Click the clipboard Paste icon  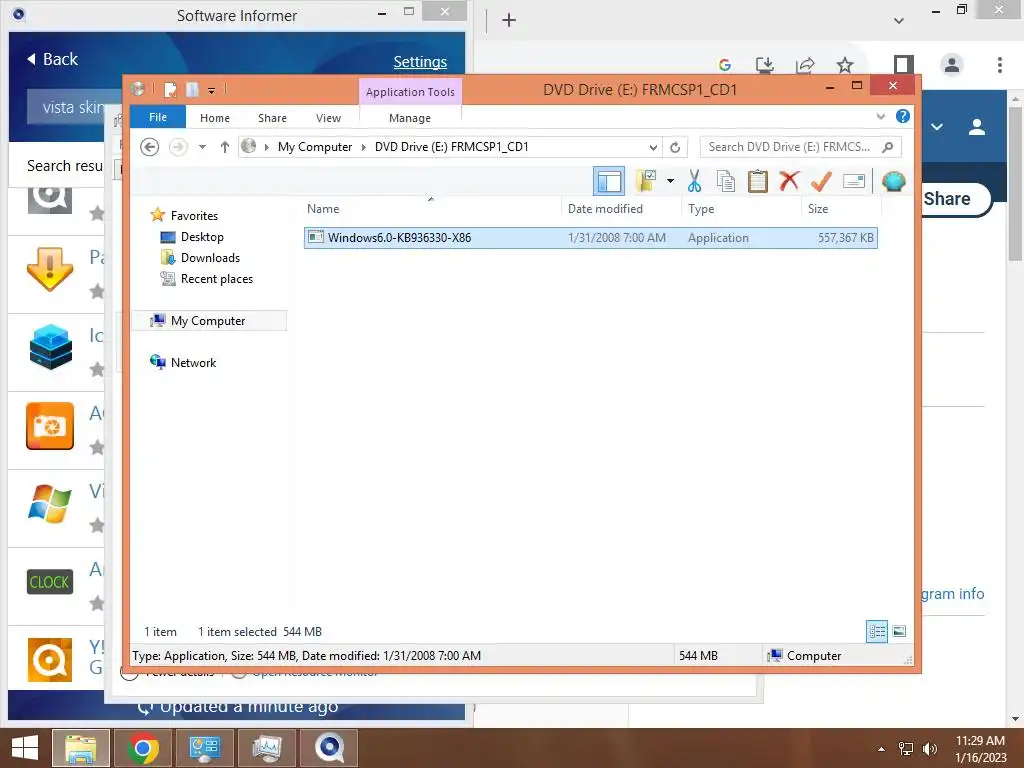pyautogui.click(x=758, y=181)
